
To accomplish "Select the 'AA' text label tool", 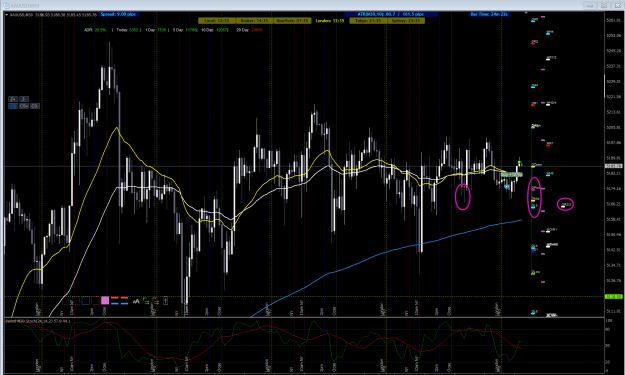I will click(x=136, y=301).
